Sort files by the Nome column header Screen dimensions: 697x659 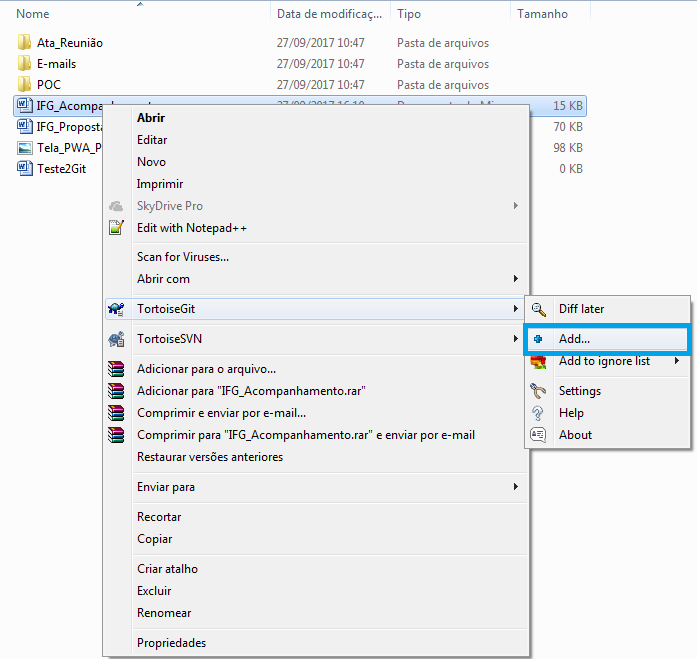point(33,14)
